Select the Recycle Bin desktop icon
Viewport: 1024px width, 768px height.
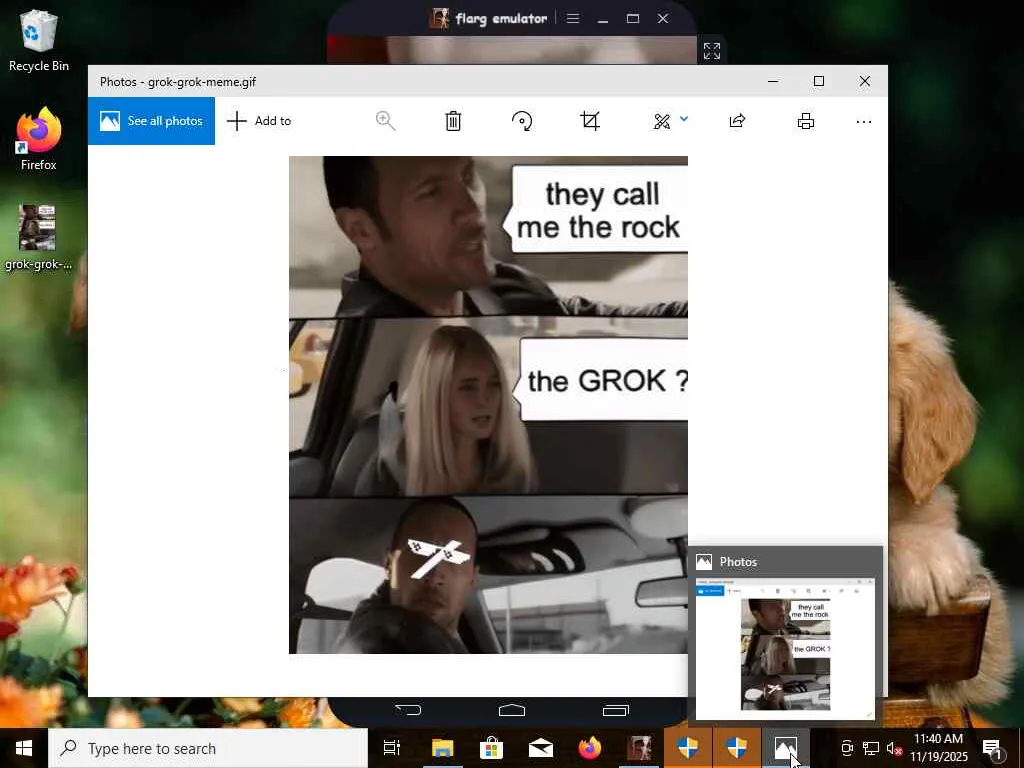(39, 40)
